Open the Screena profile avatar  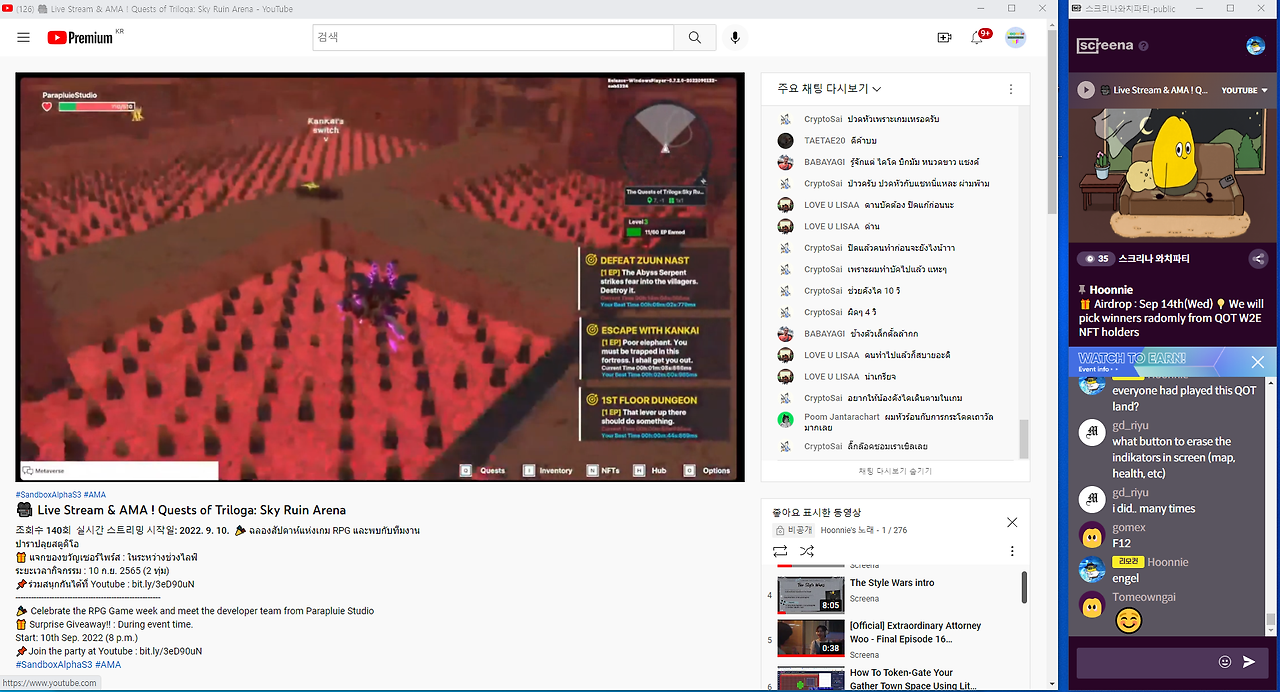[x=1256, y=46]
